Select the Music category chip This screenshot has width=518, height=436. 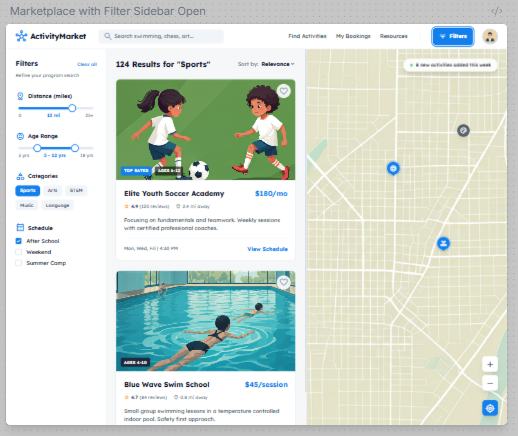pyautogui.click(x=27, y=205)
